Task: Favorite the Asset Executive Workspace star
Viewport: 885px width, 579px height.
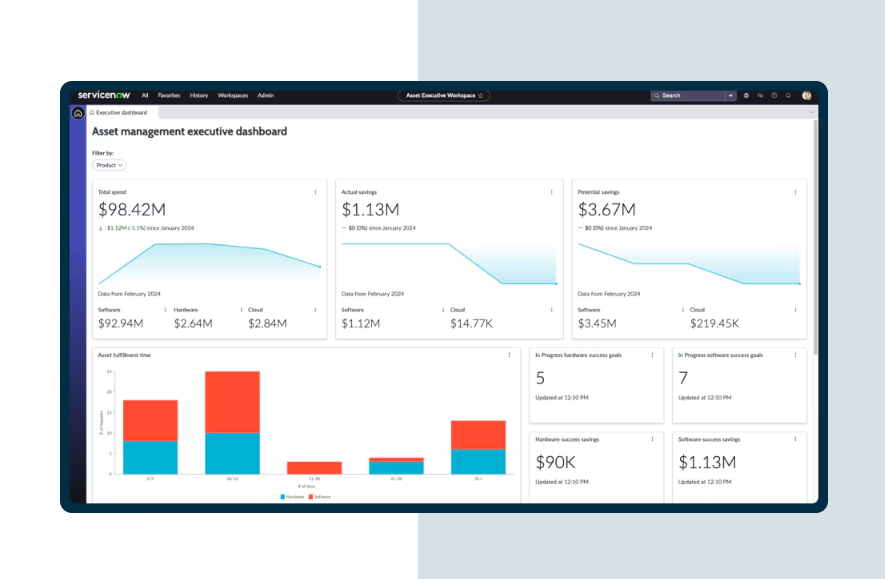Action: (x=481, y=96)
